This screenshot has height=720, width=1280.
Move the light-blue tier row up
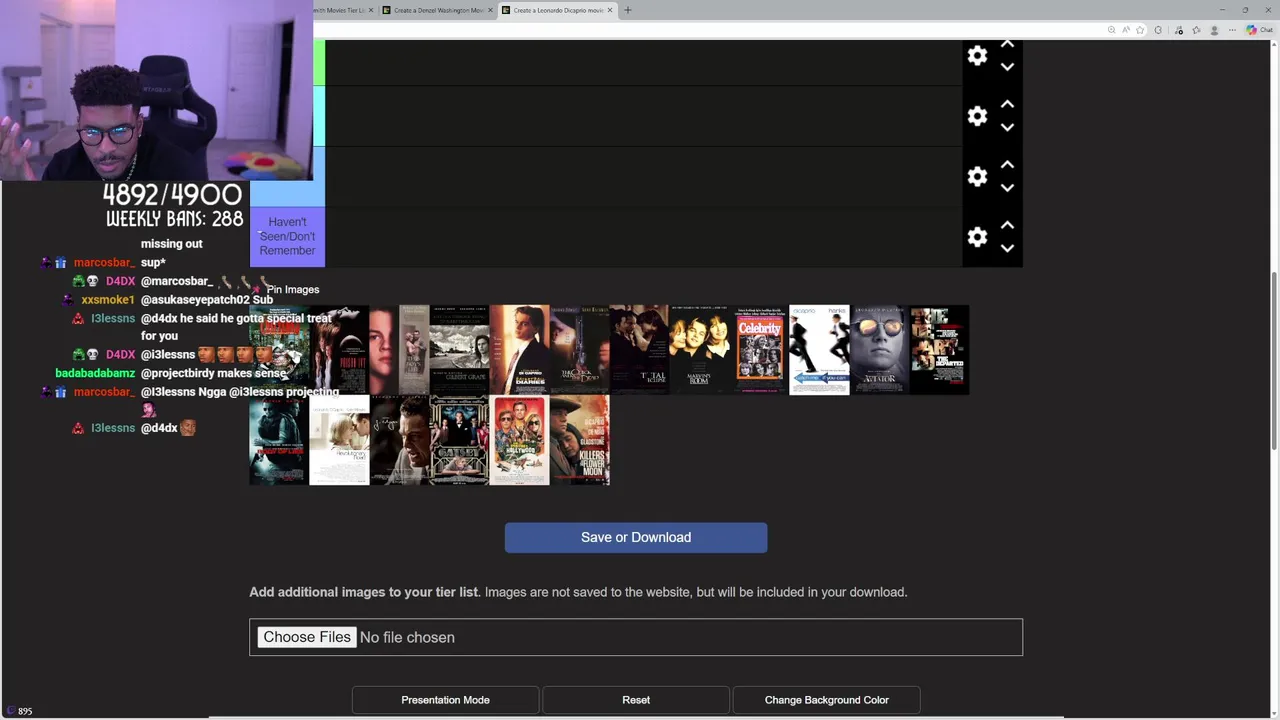1007,104
